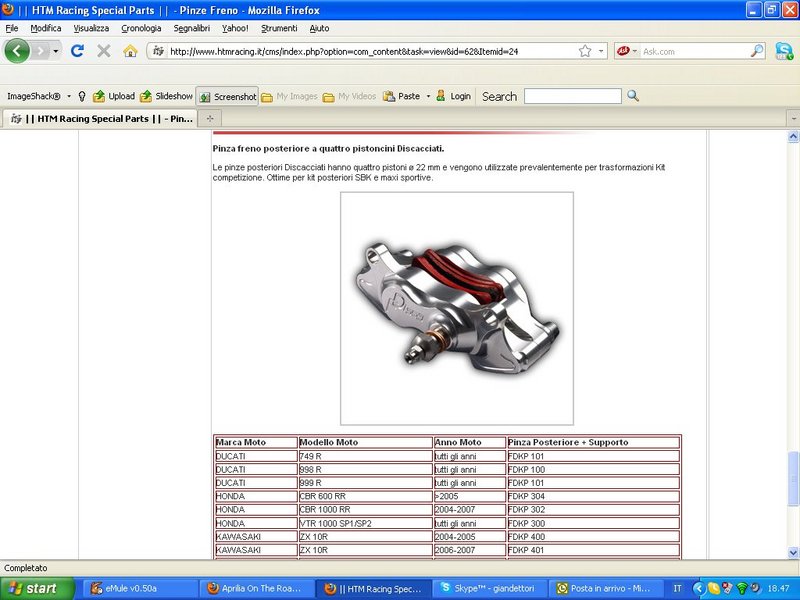Start an ImageShack Slideshow
The image size is (800, 600).
coord(166,96)
